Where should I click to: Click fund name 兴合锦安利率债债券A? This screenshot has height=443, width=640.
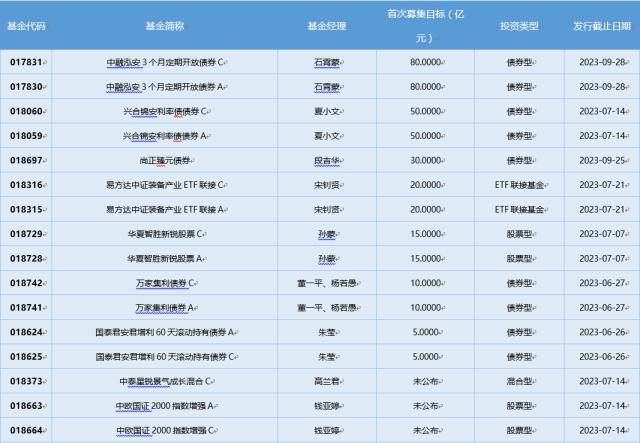[165, 136]
